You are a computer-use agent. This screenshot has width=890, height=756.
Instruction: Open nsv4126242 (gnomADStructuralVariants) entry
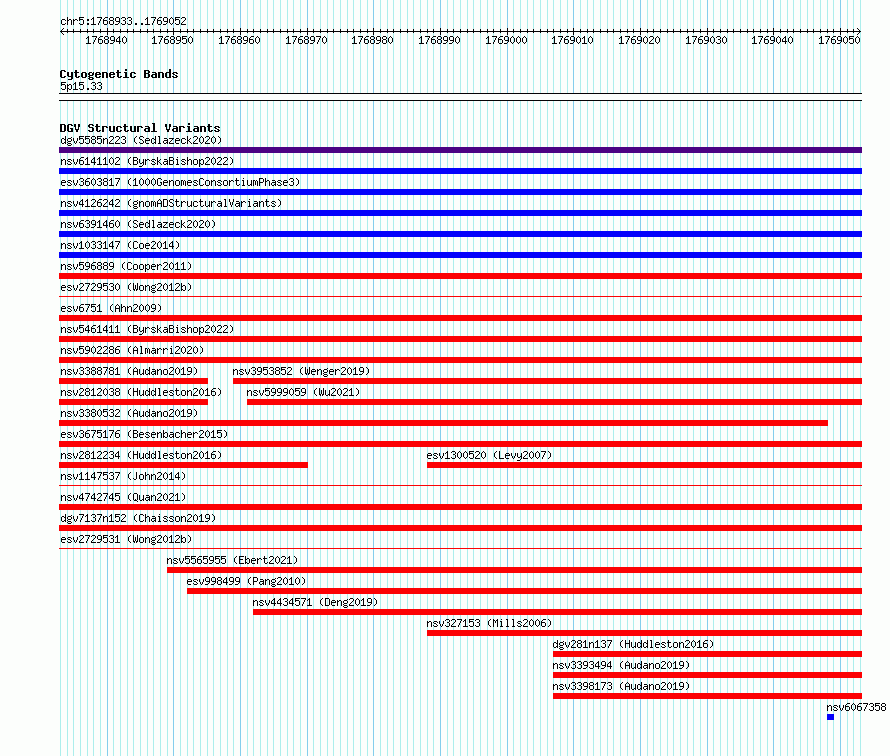(x=171, y=203)
